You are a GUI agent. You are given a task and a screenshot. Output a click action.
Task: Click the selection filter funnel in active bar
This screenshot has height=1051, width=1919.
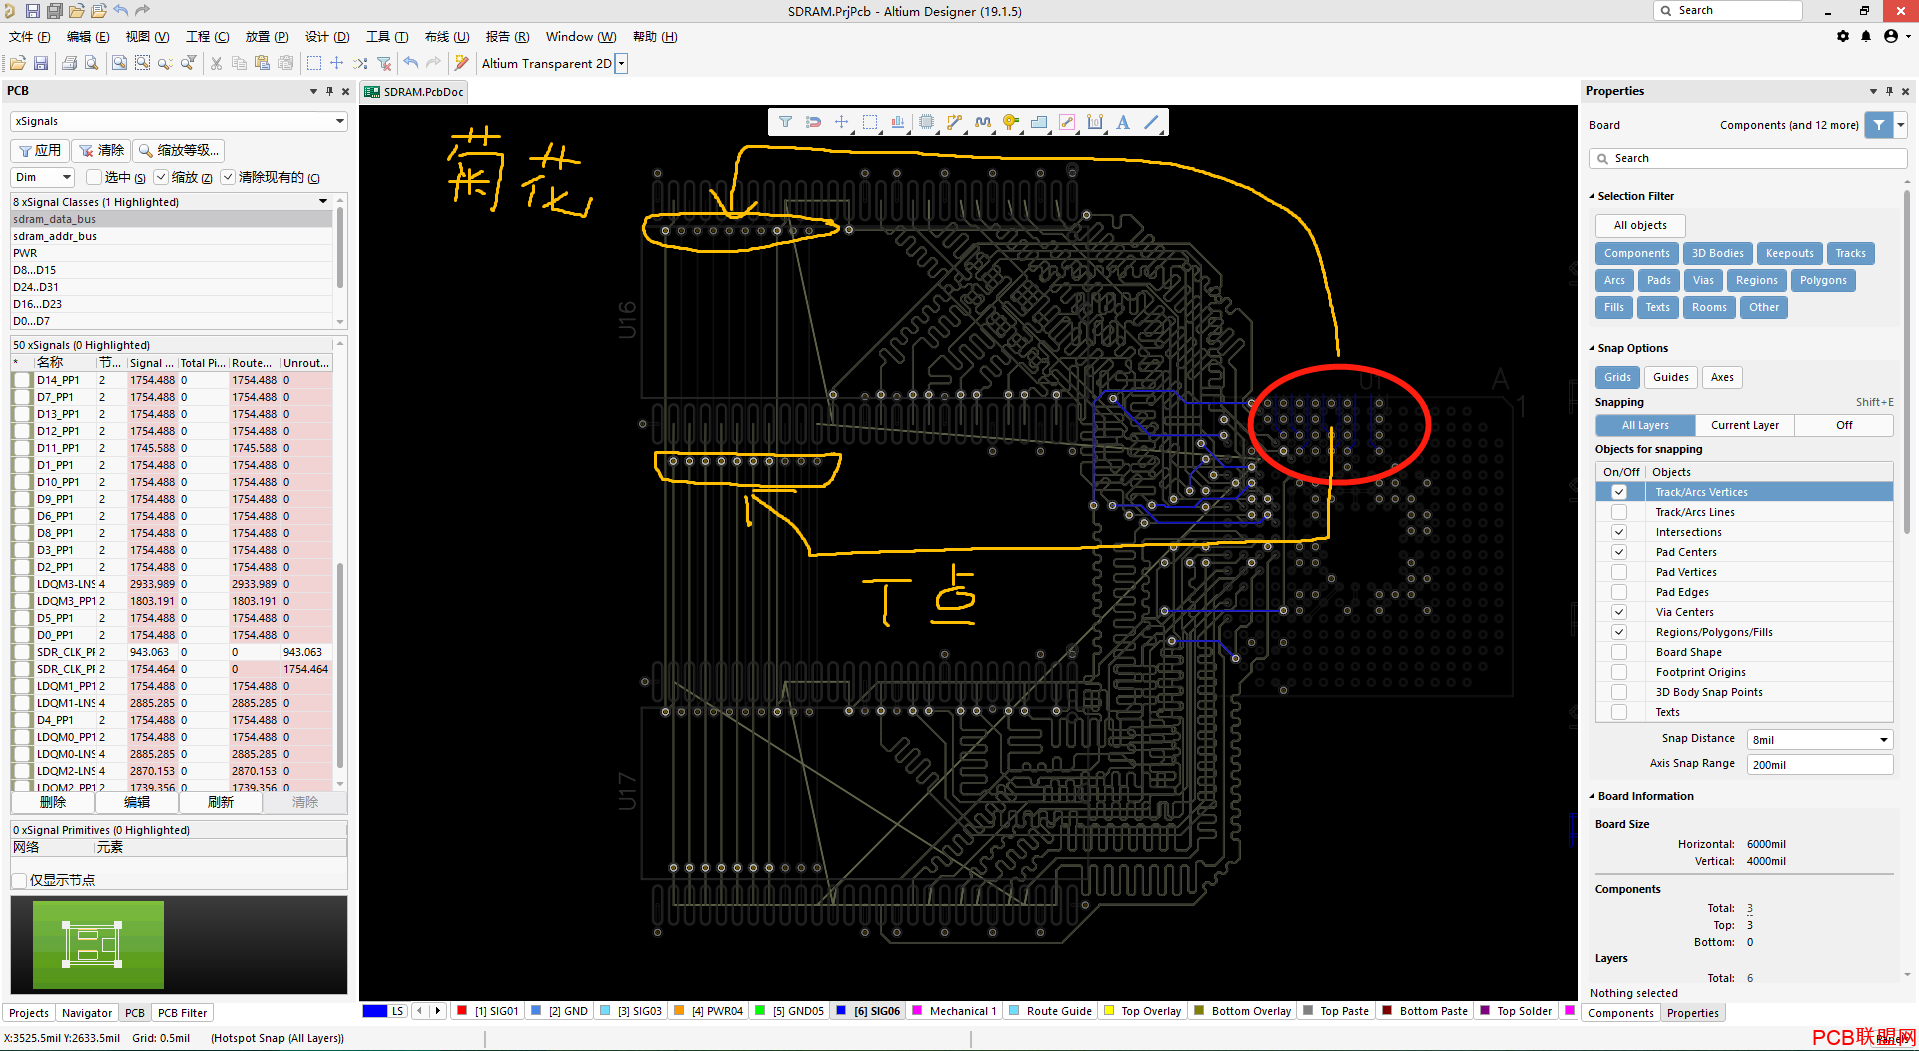(785, 122)
